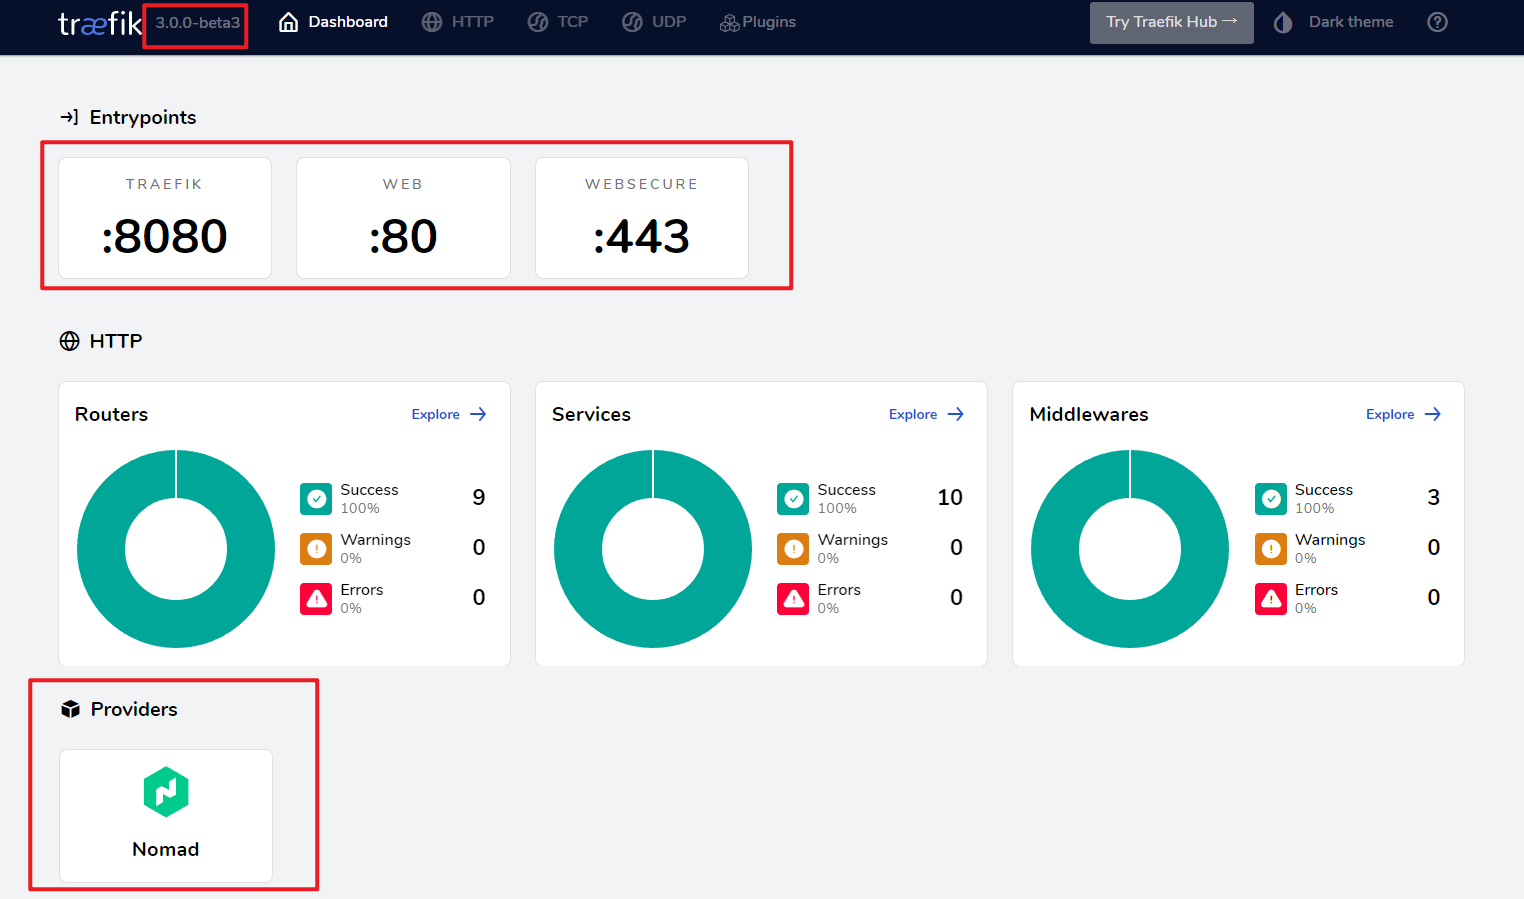1524x899 pixels.
Task: Click Middlewares Warnings icon
Action: [x=1271, y=548]
